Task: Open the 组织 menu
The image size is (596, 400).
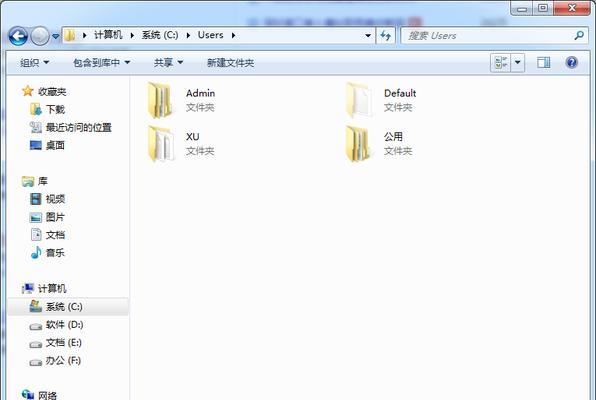Action: pos(35,62)
